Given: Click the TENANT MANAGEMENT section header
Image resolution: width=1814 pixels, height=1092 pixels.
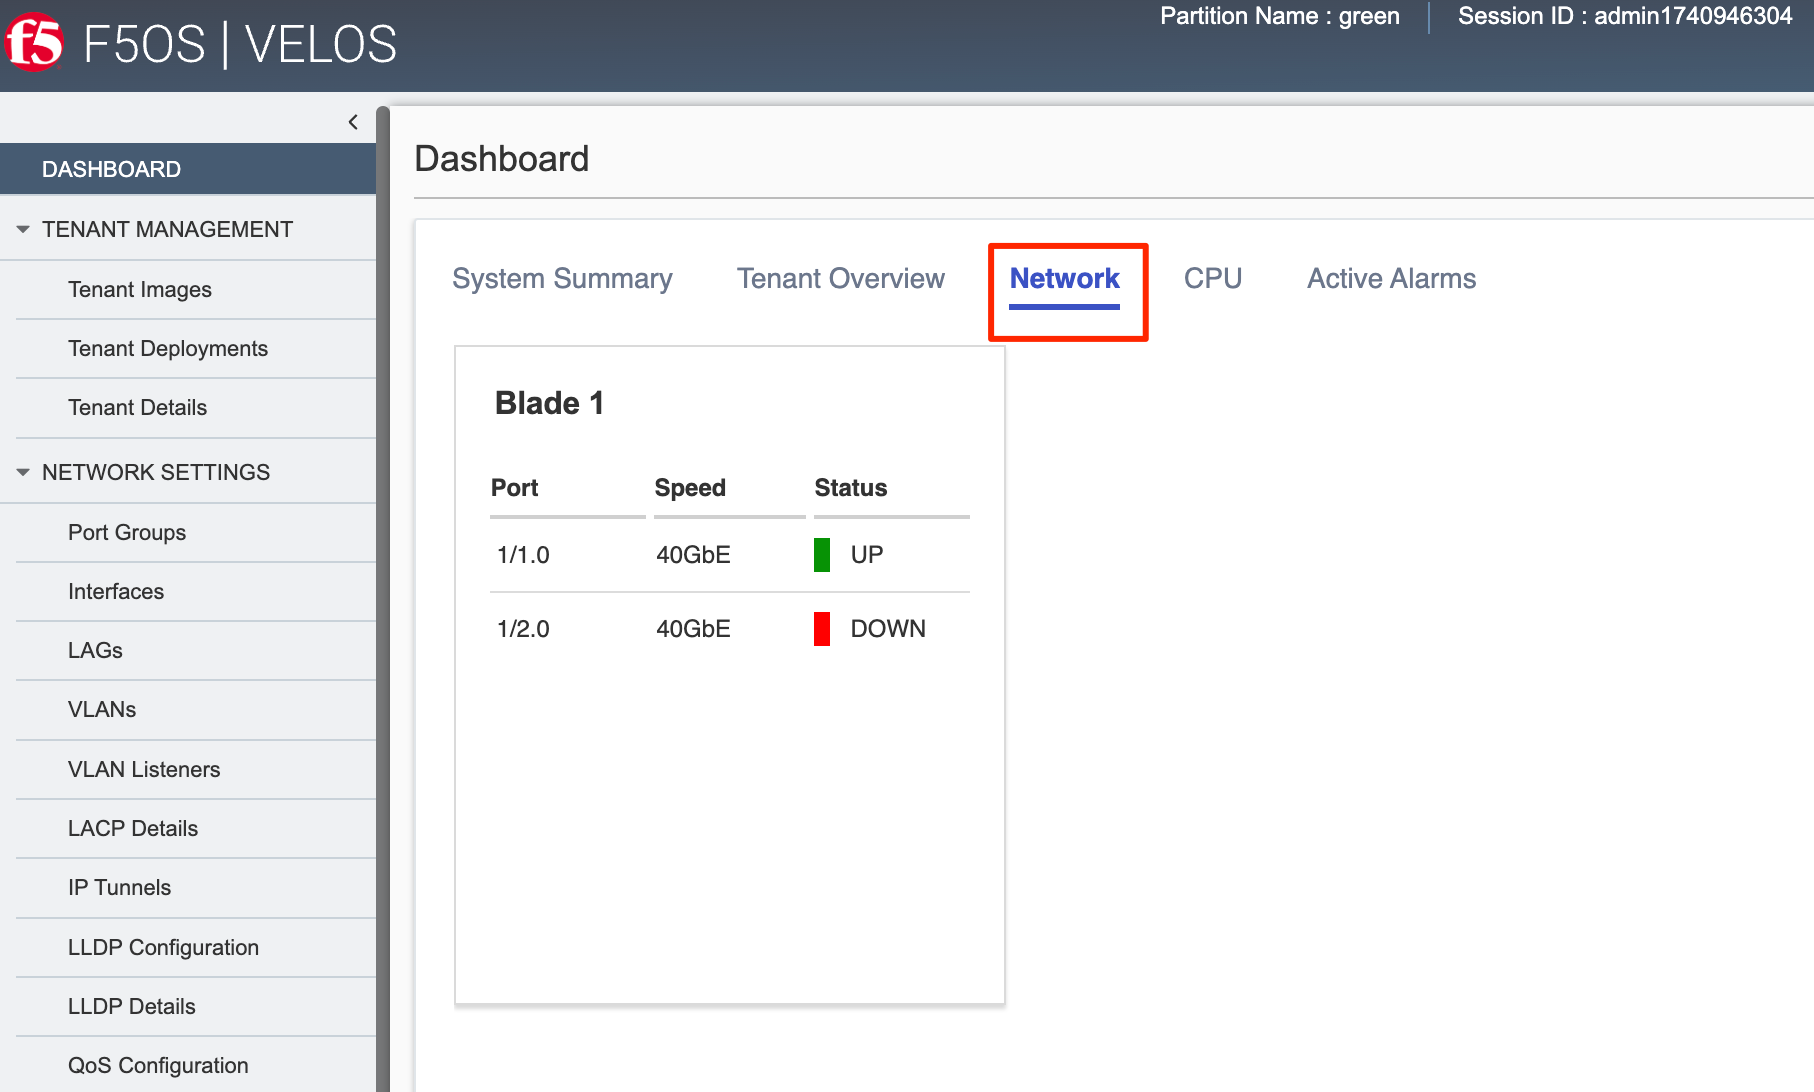Looking at the screenshot, I should click(x=167, y=230).
